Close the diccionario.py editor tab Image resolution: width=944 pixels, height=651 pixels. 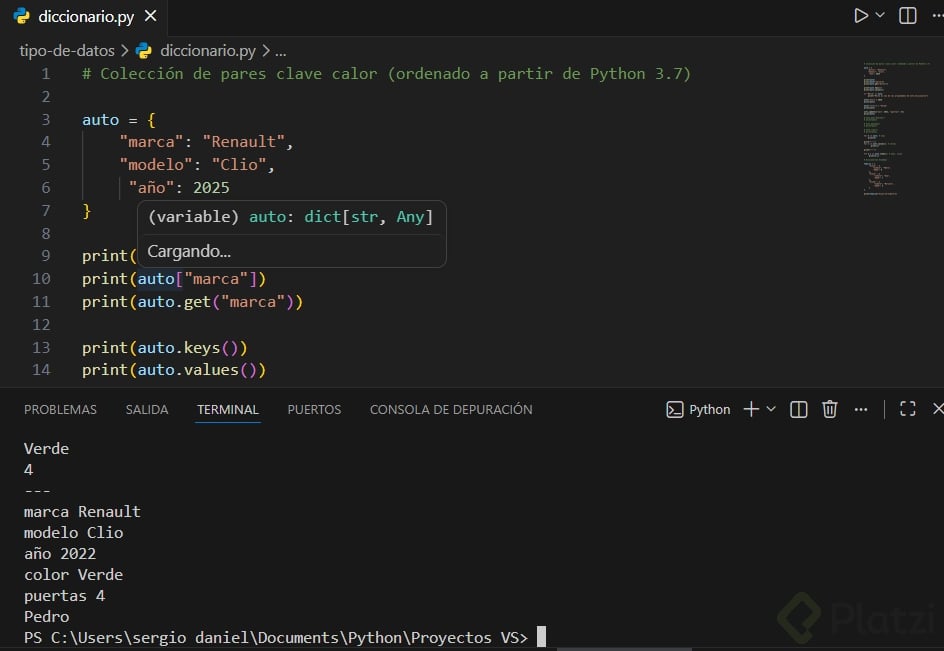[150, 17]
